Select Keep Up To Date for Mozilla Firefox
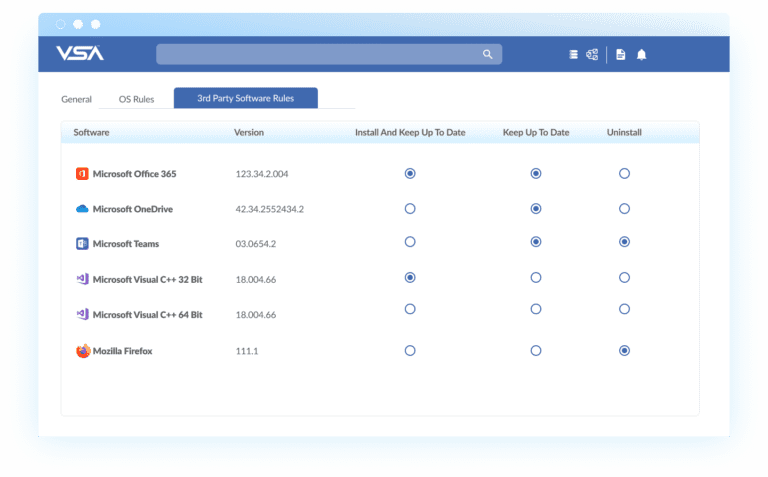Viewport: 768px width, 477px height. [x=536, y=351]
